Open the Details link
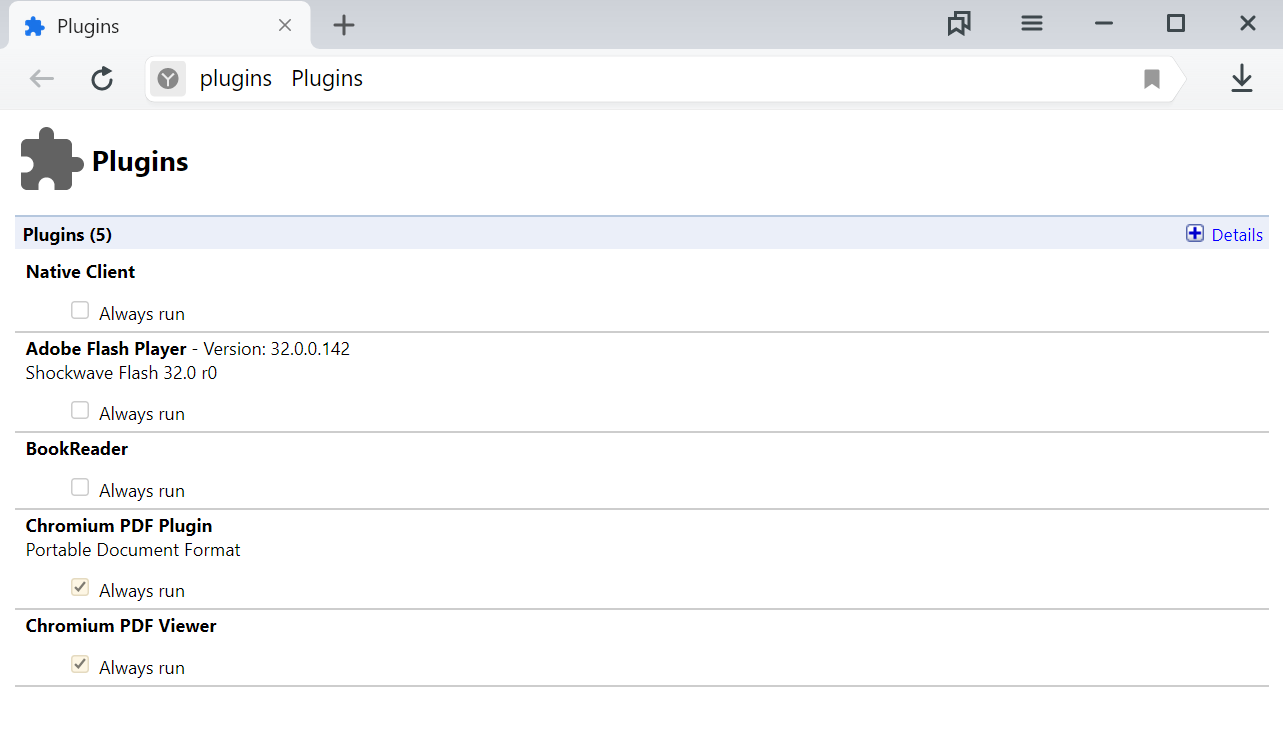Screen dimensions: 1283x748 pyautogui.click(x=1237, y=235)
